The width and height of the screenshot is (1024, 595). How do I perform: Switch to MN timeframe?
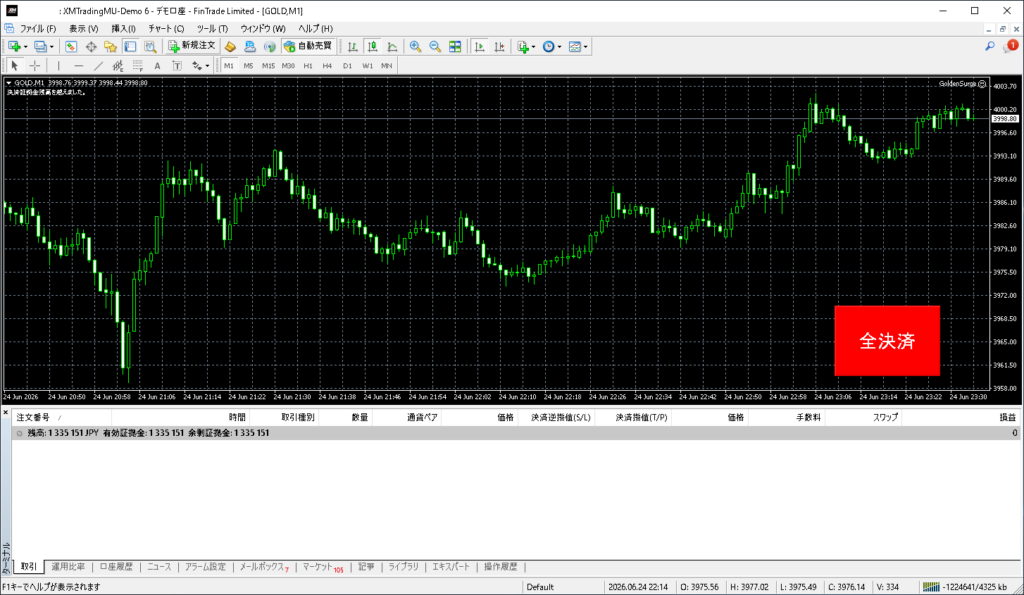pos(387,65)
